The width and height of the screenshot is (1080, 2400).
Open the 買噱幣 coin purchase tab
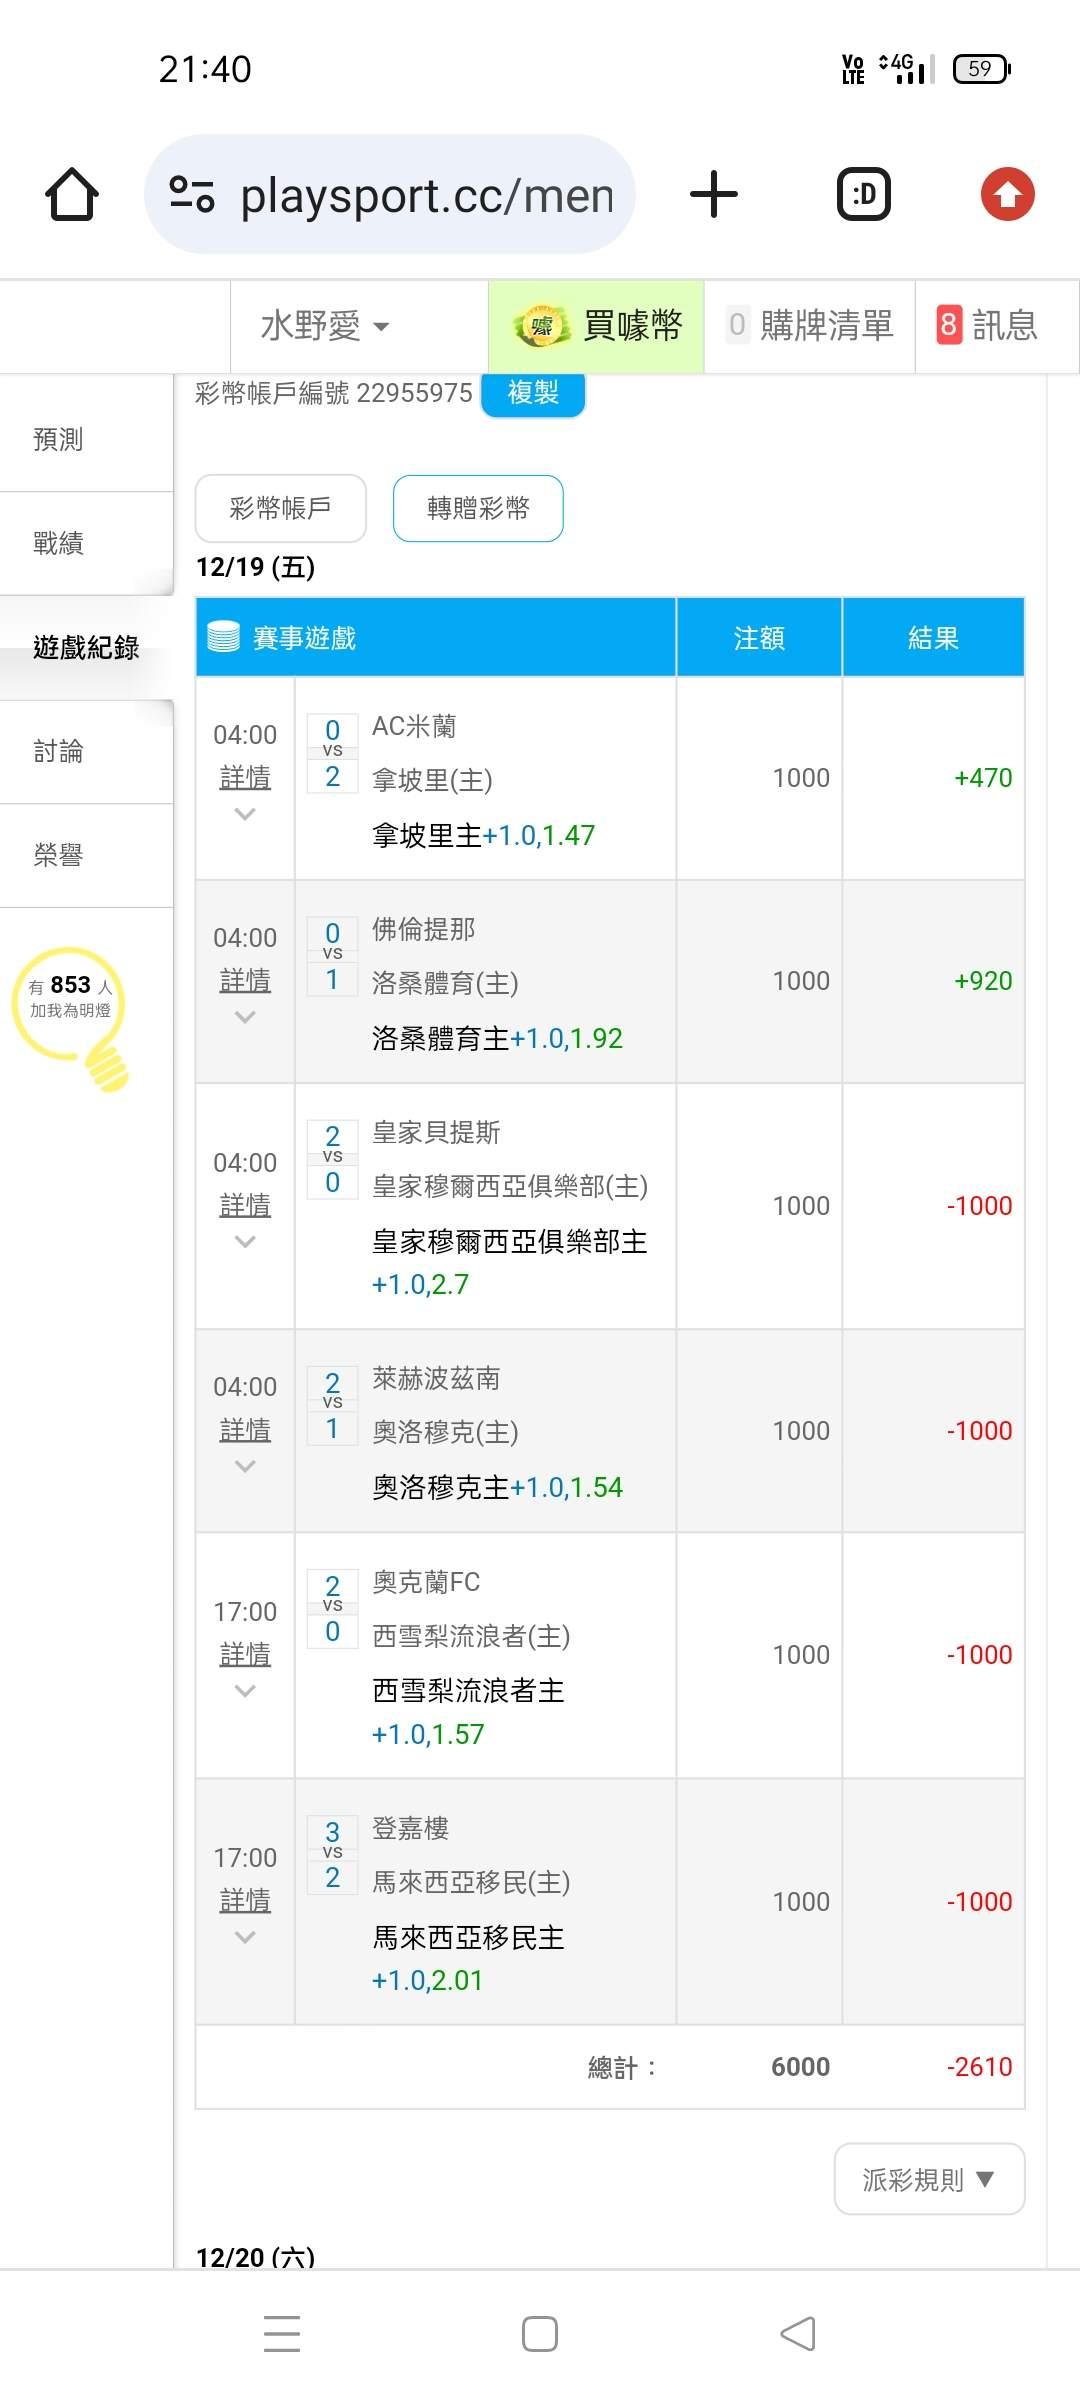point(597,326)
